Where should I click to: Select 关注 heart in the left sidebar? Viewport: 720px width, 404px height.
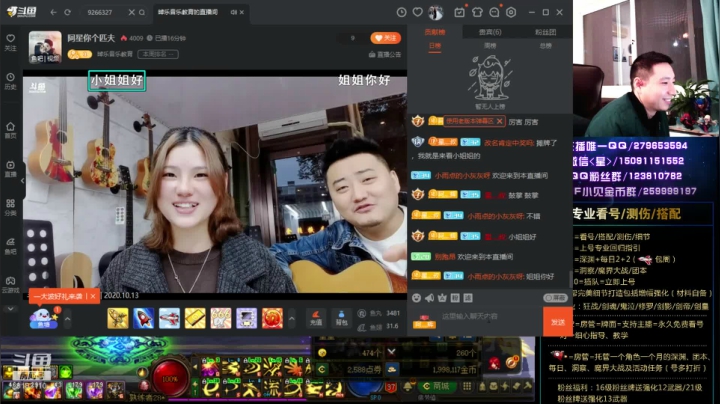coord(11,42)
